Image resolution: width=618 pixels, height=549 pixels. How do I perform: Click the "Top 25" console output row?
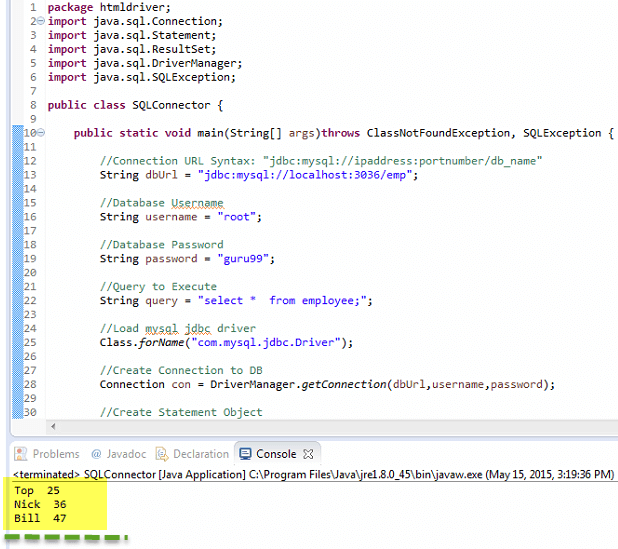tap(37, 491)
